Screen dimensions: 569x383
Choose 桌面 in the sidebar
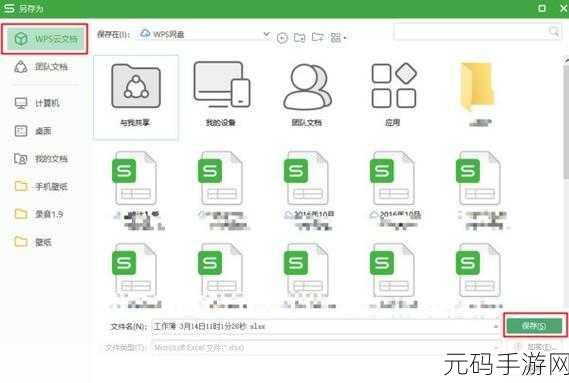point(33,131)
